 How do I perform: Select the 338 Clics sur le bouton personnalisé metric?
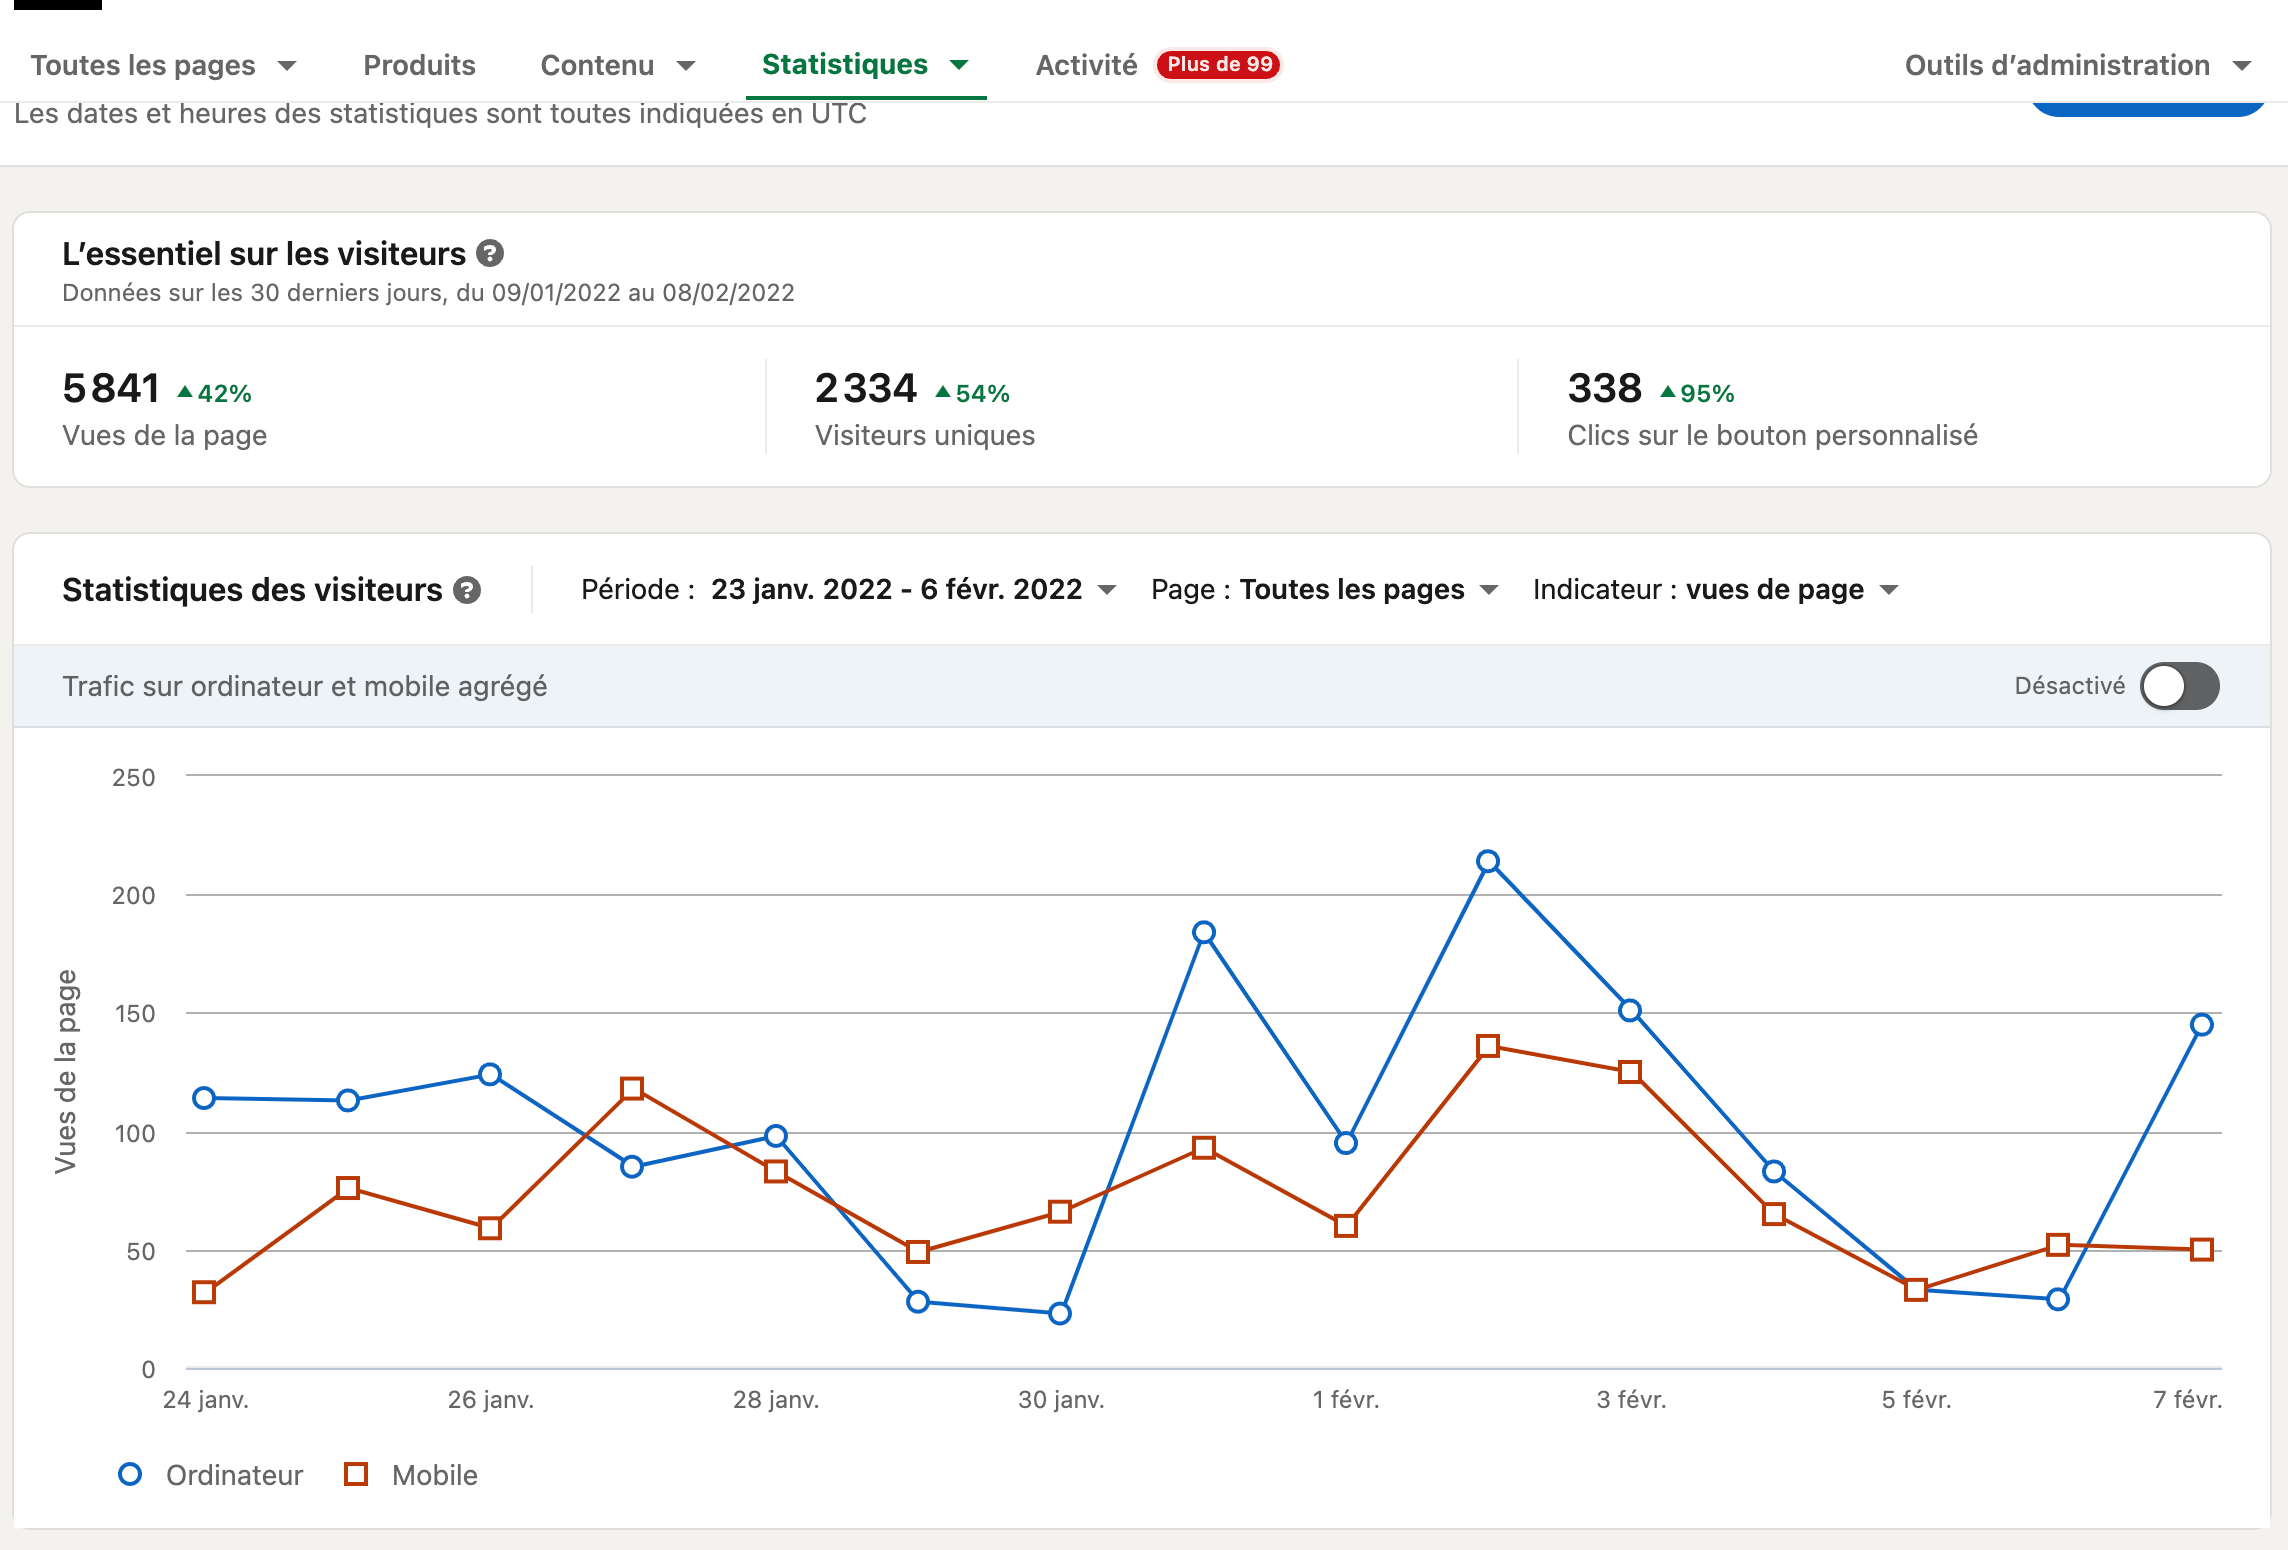(x=1773, y=408)
